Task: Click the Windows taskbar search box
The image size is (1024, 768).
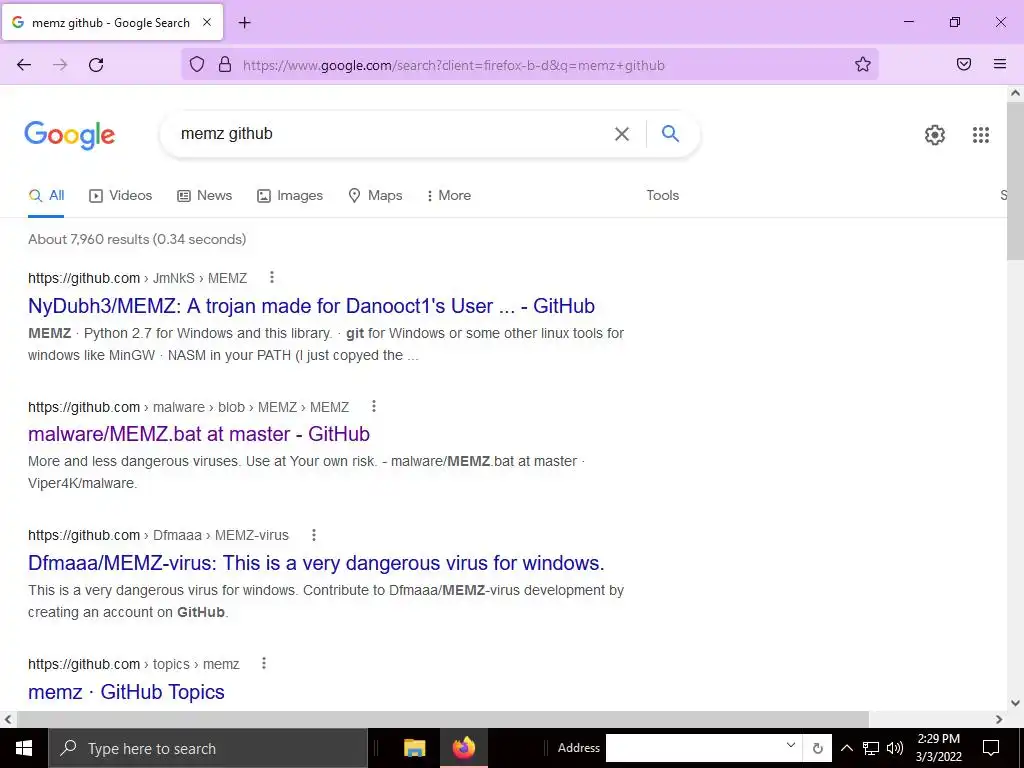Action: (x=208, y=748)
